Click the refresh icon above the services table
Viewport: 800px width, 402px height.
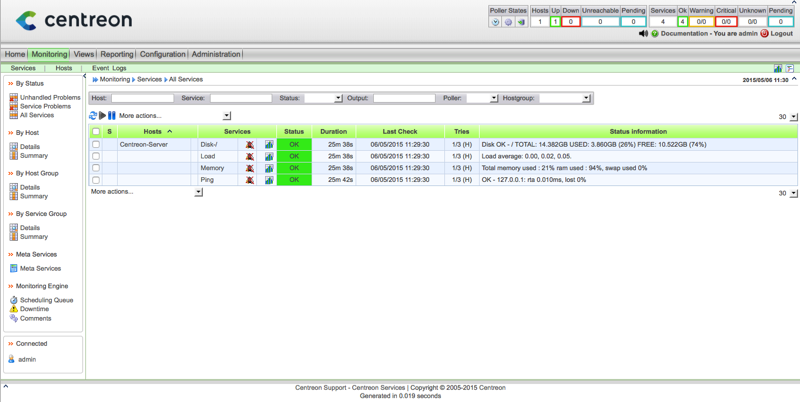93,116
